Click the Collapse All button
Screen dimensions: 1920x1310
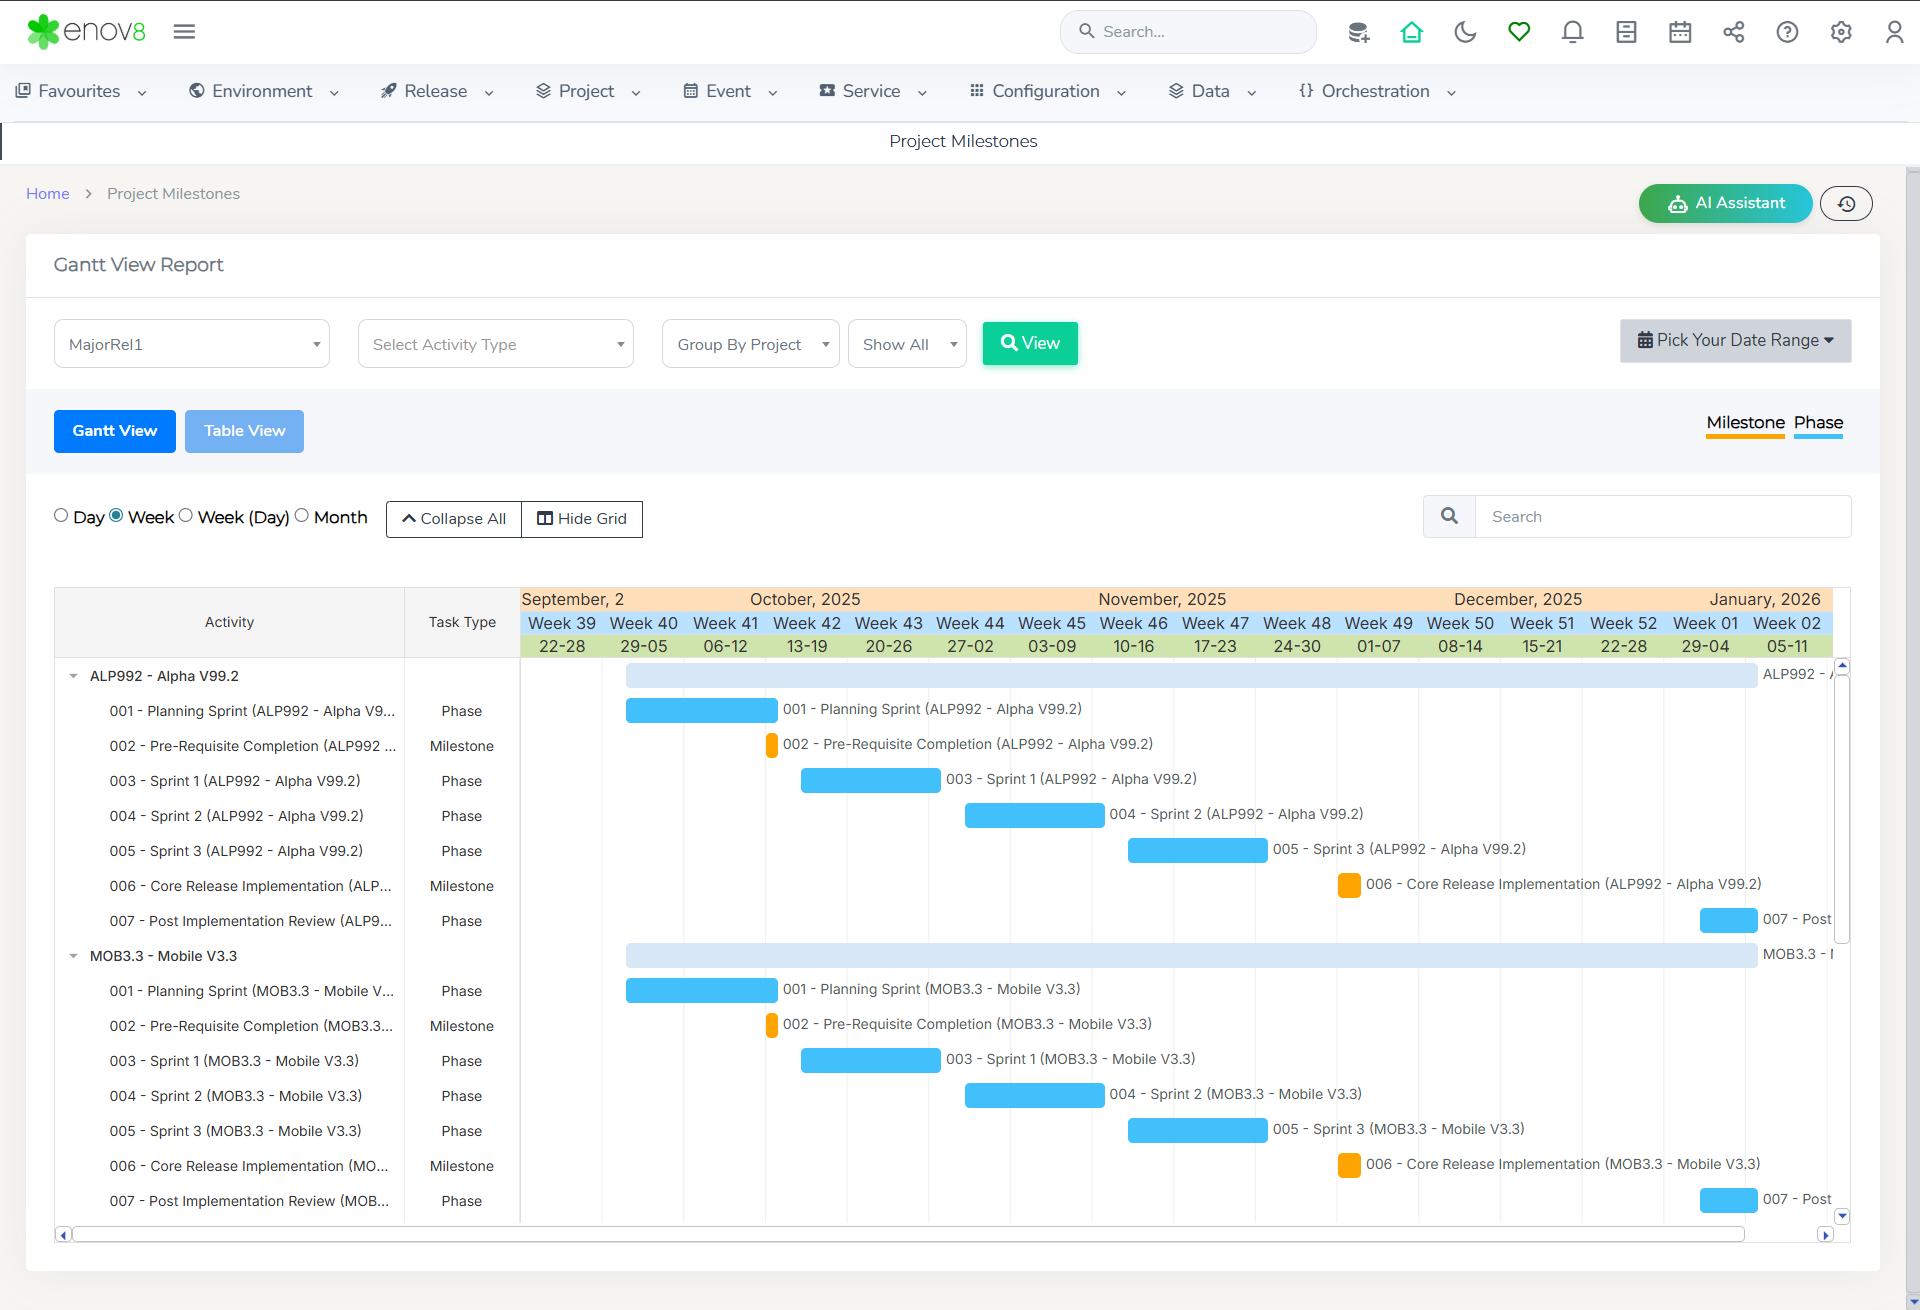click(454, 519)
